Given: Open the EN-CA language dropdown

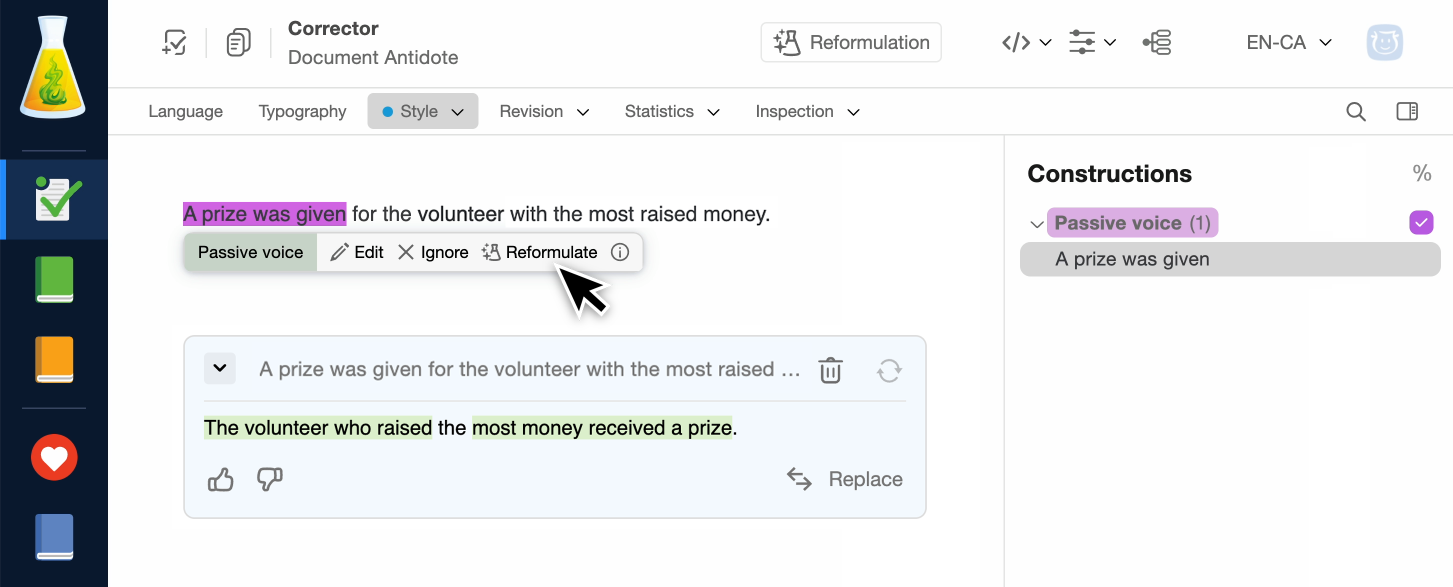Looking at the screenshot, I should [x=1289, y=43].
